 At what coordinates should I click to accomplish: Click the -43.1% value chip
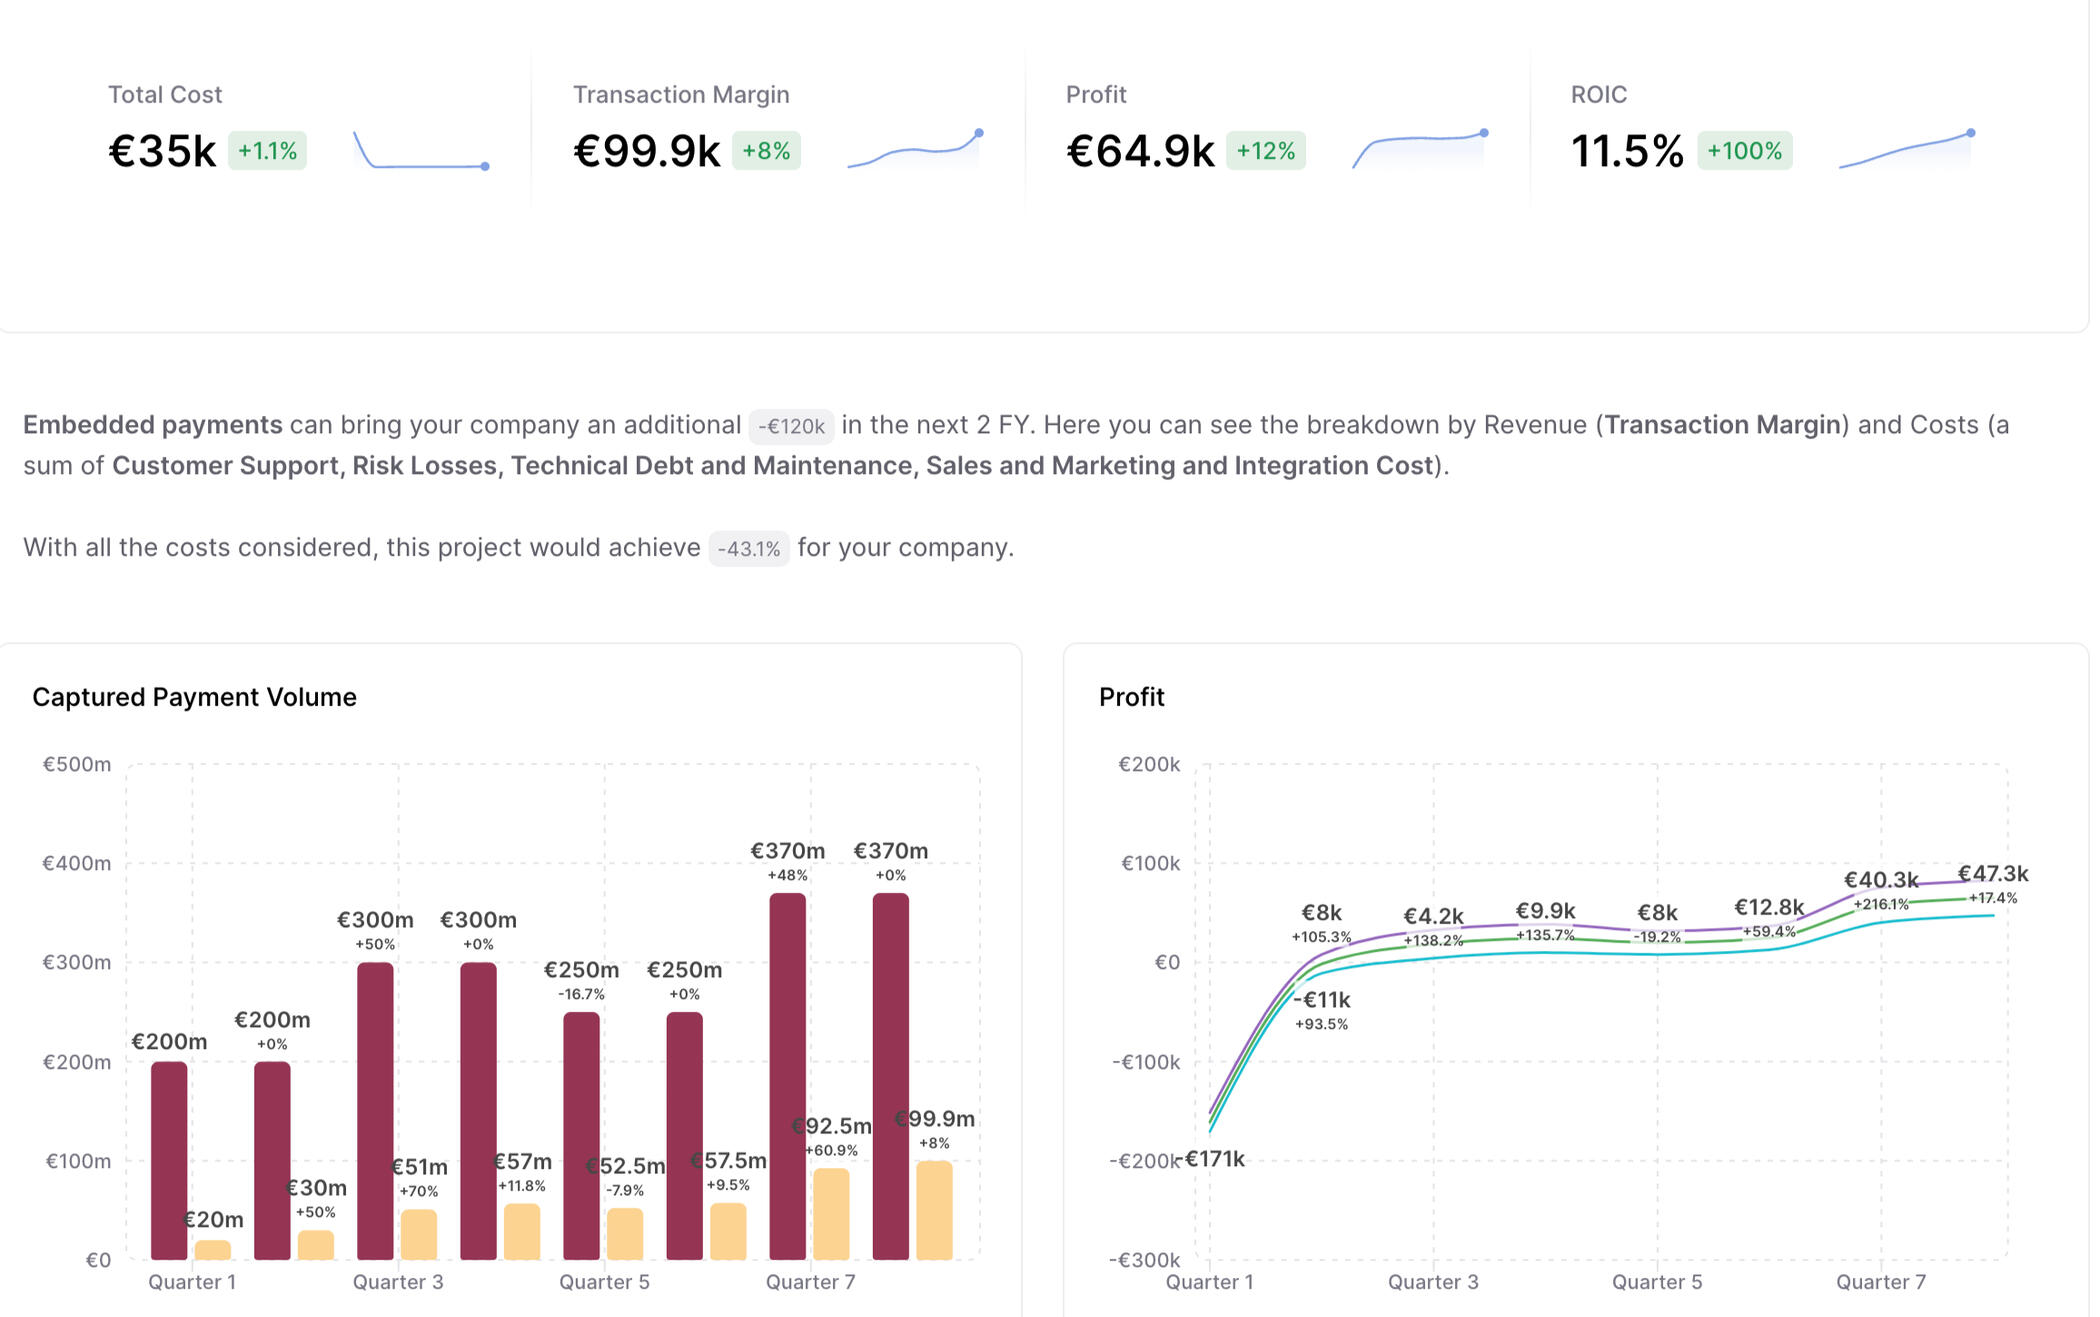pyautogui.click(x=748, y=549)
